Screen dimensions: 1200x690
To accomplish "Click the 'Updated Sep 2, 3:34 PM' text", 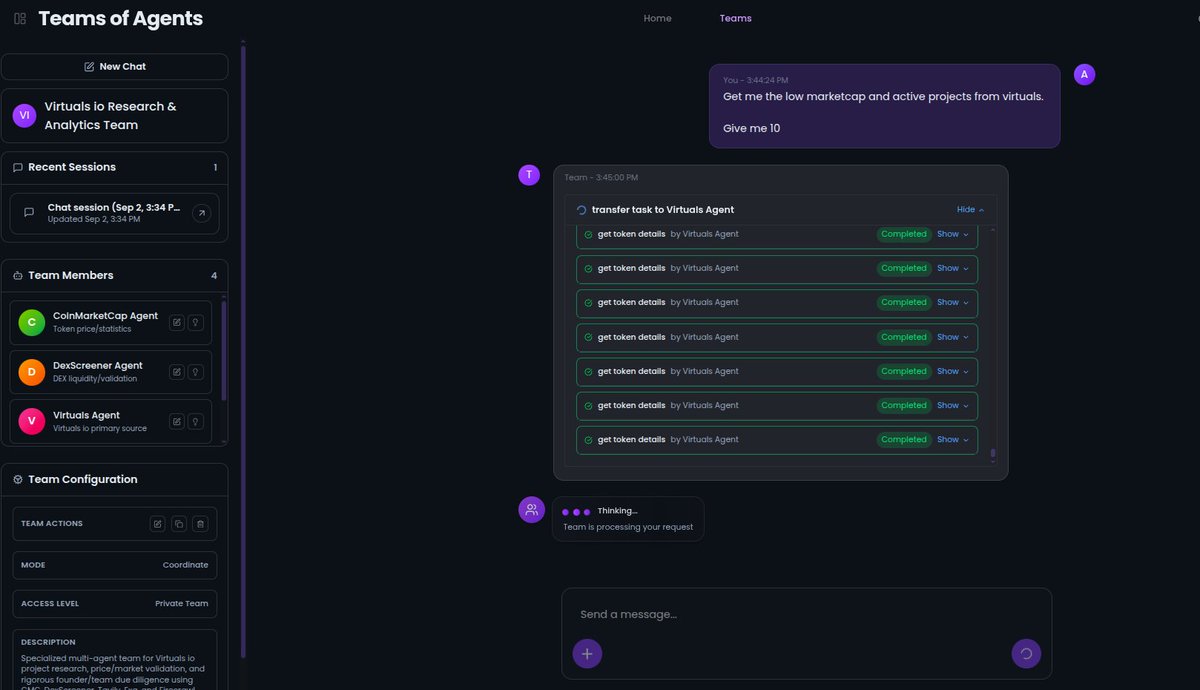I will pyautogui.click(x=94, y=219).
